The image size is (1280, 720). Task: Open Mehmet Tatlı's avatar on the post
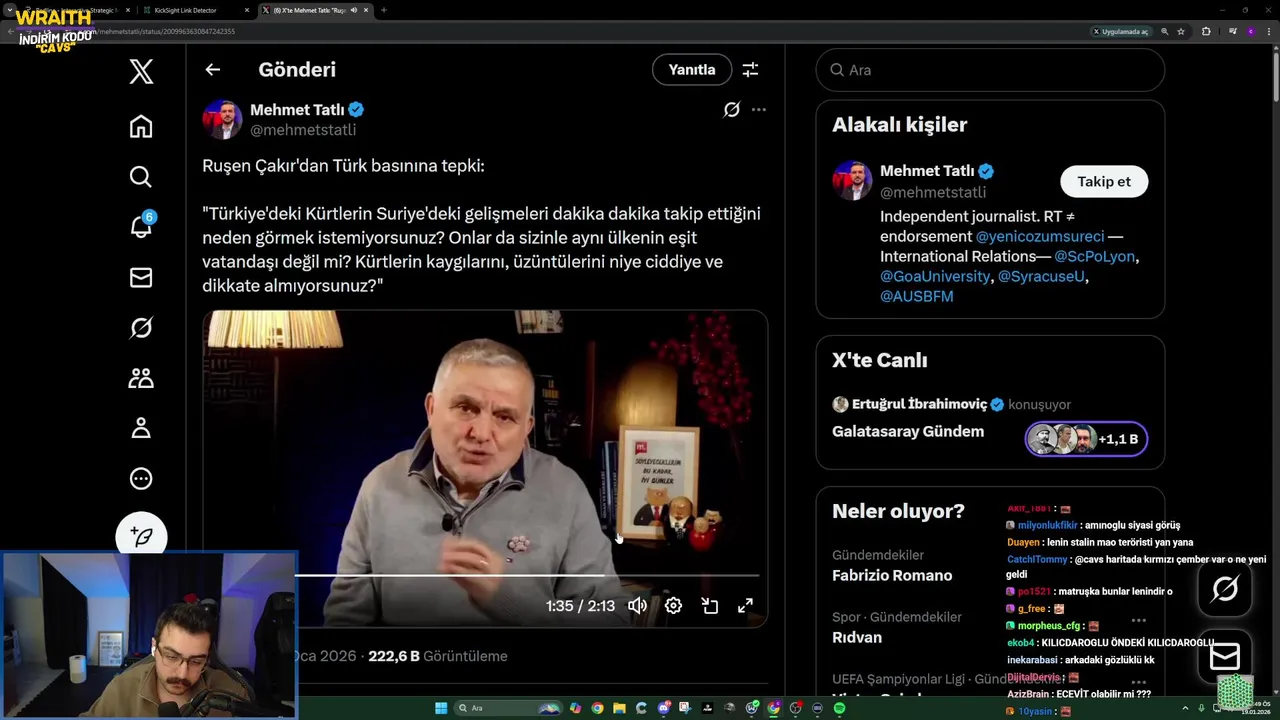pos(222,120)
